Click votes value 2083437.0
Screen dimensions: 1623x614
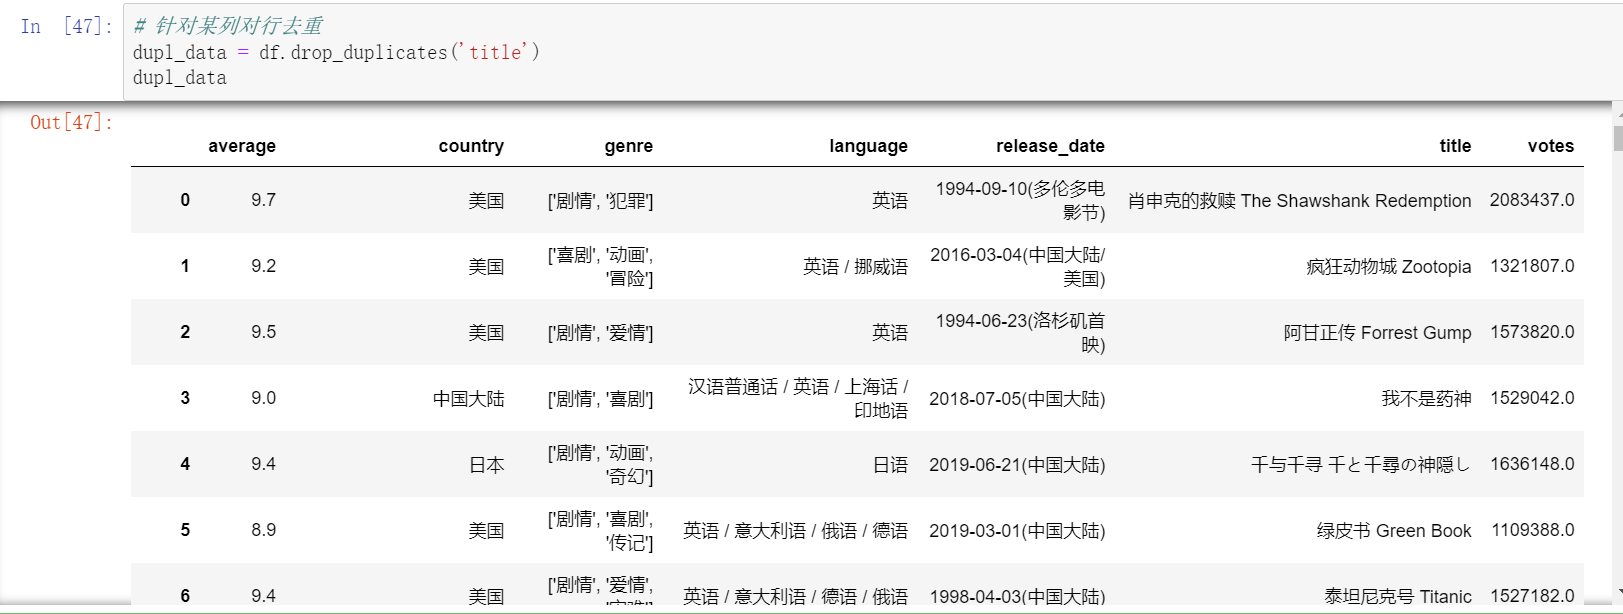(x=1532, y=200)
